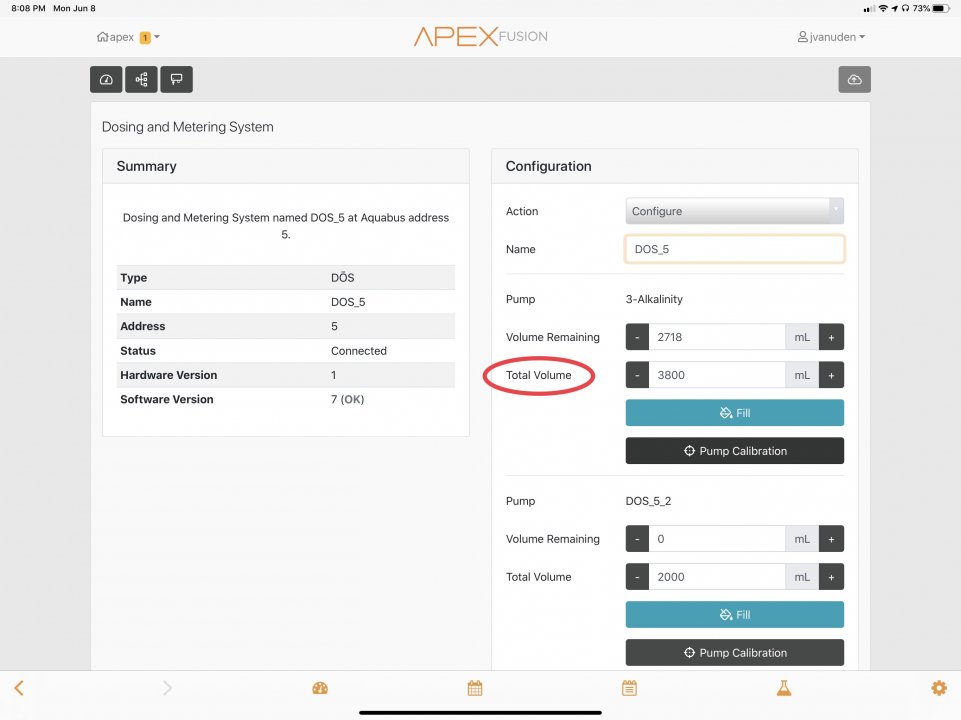Click the Total Volume field showing 3800

point(717,375)
